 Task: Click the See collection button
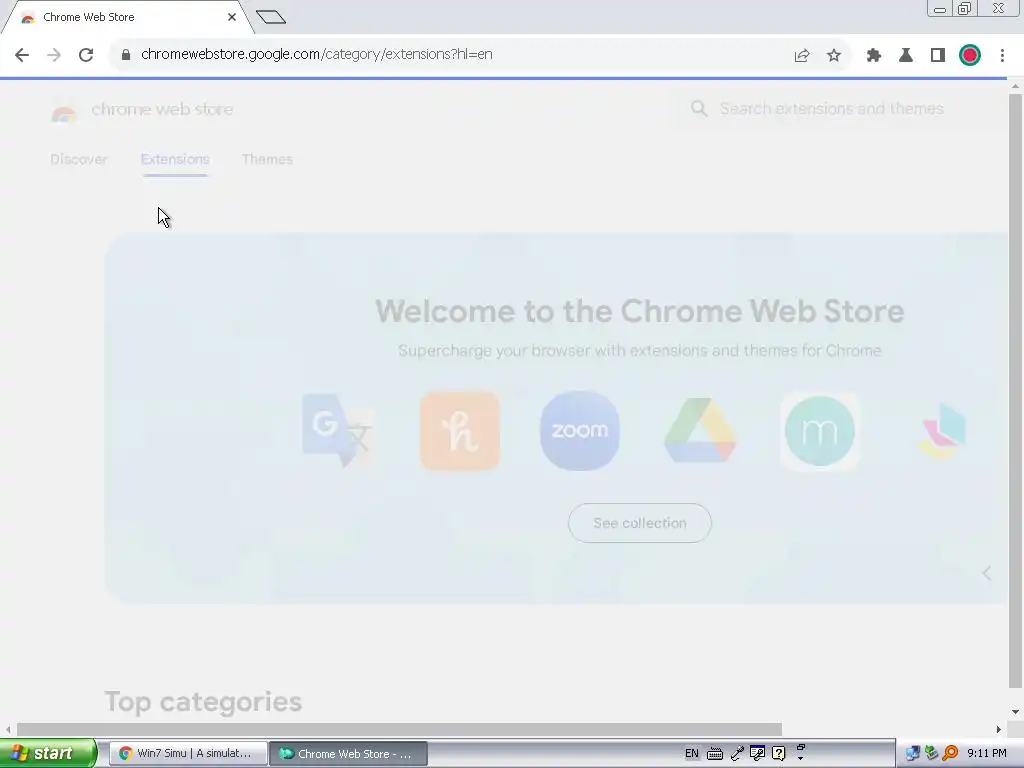pos(639,523)
